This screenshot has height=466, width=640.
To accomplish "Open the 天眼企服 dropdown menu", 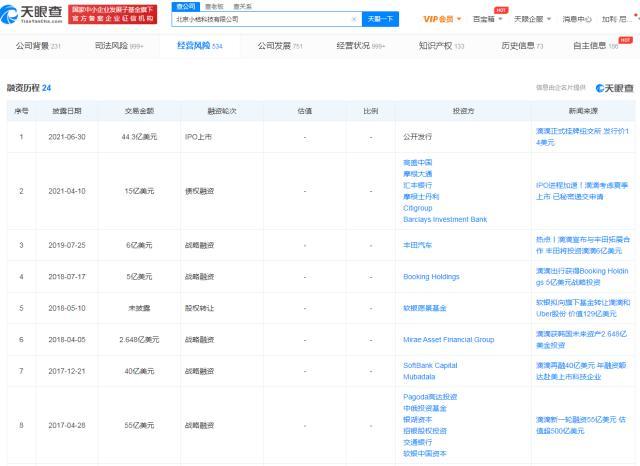I will (532, 19).
